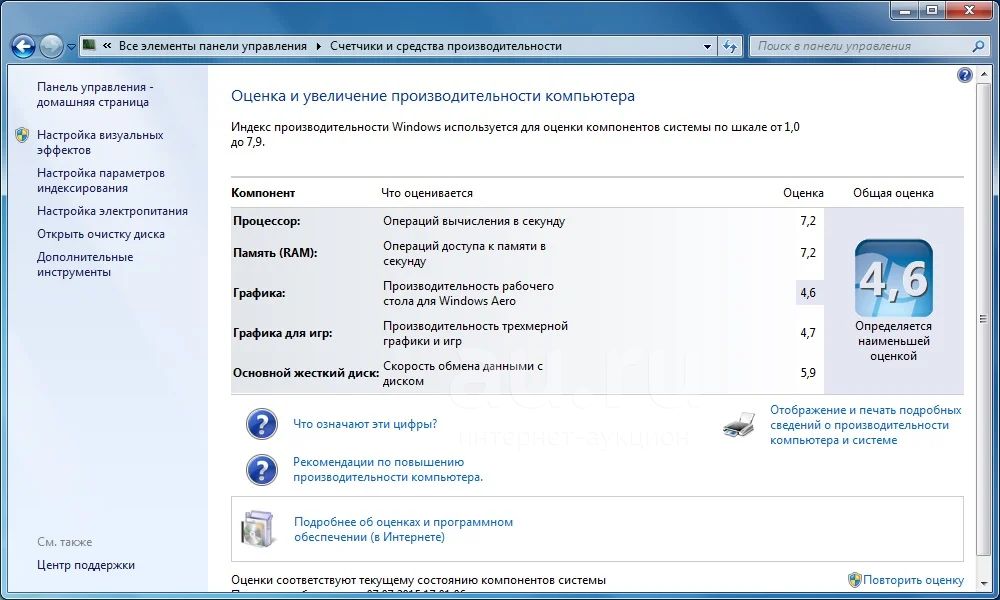The width and height of the screenshot is (1000, 600).
Task: Click 'Открыть очистку диска' link
Action: 101,234
